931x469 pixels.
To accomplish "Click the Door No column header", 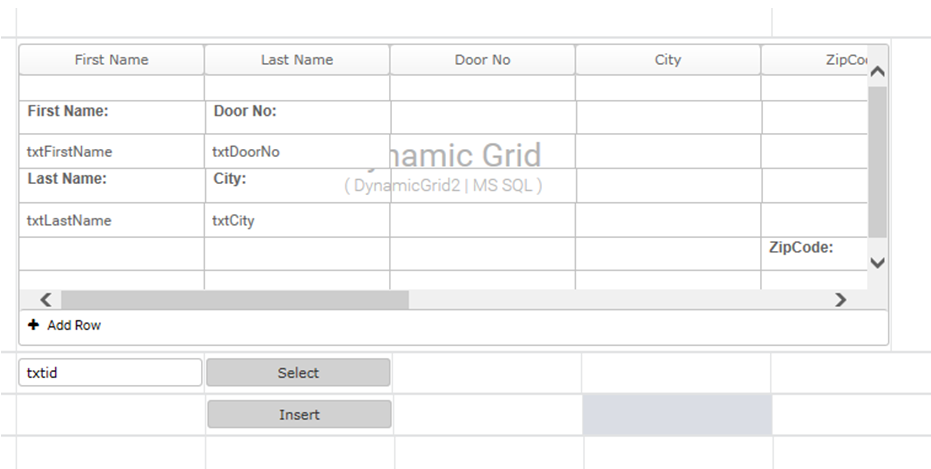I will (482, 60).
